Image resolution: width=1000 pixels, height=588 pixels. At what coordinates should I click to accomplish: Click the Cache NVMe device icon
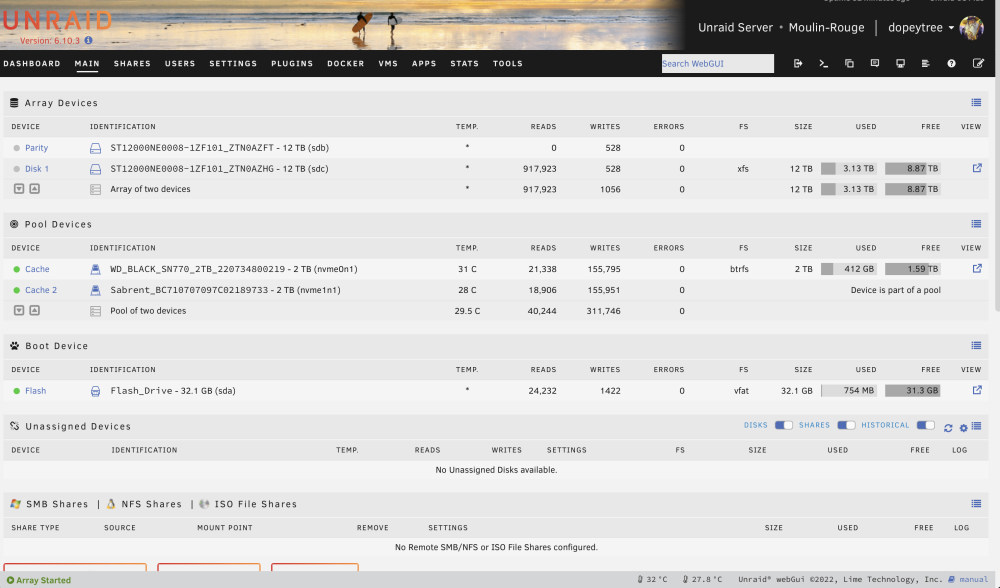[95, 269]
